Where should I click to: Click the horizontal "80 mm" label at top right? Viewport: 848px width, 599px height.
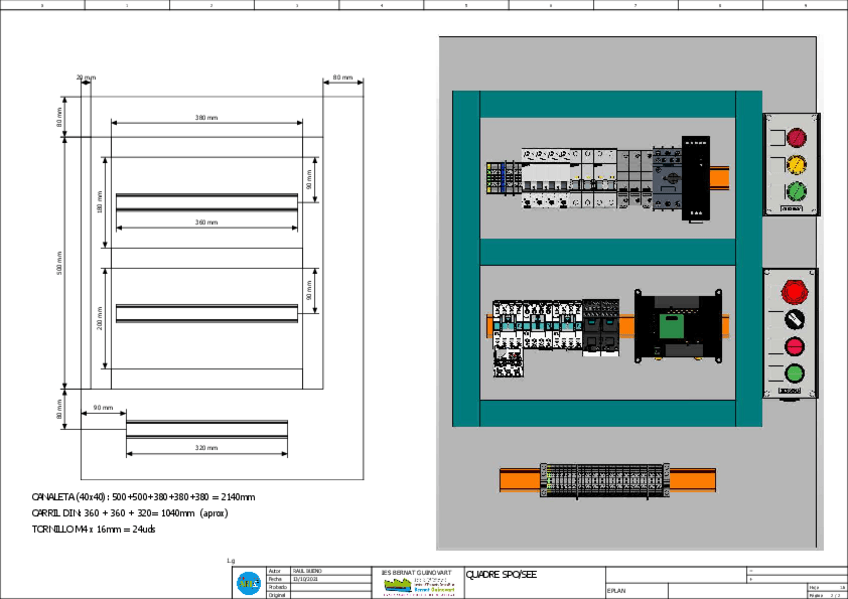click(343, 77)
